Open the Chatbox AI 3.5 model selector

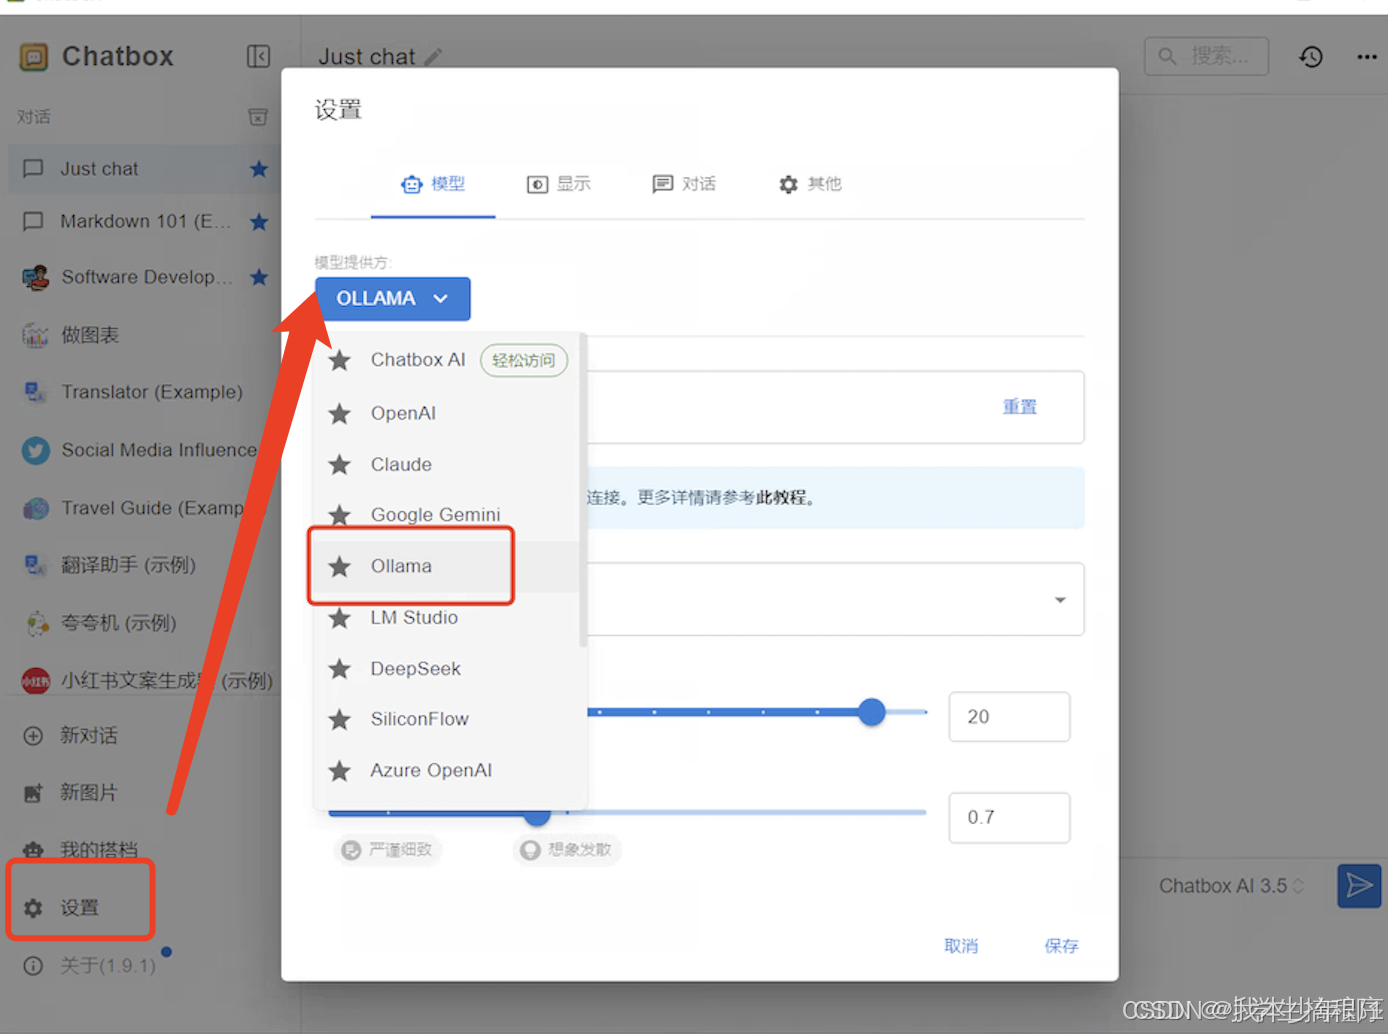pos(1231,886)
